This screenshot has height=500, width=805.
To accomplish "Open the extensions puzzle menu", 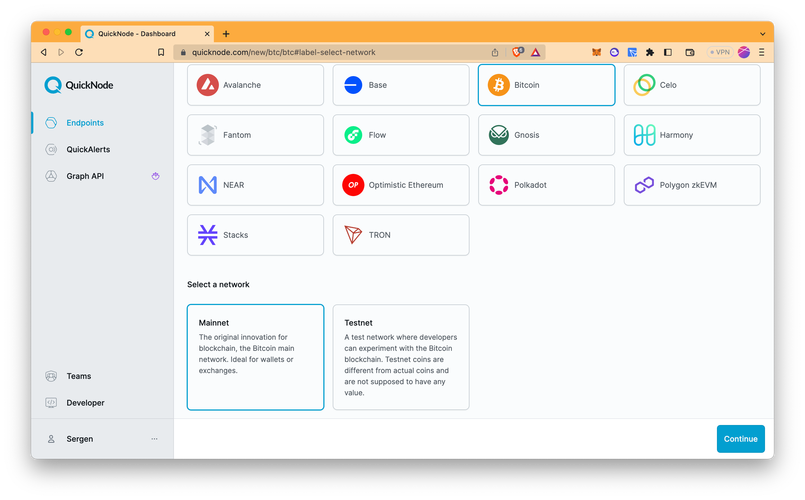I will [x=650, y=52].
